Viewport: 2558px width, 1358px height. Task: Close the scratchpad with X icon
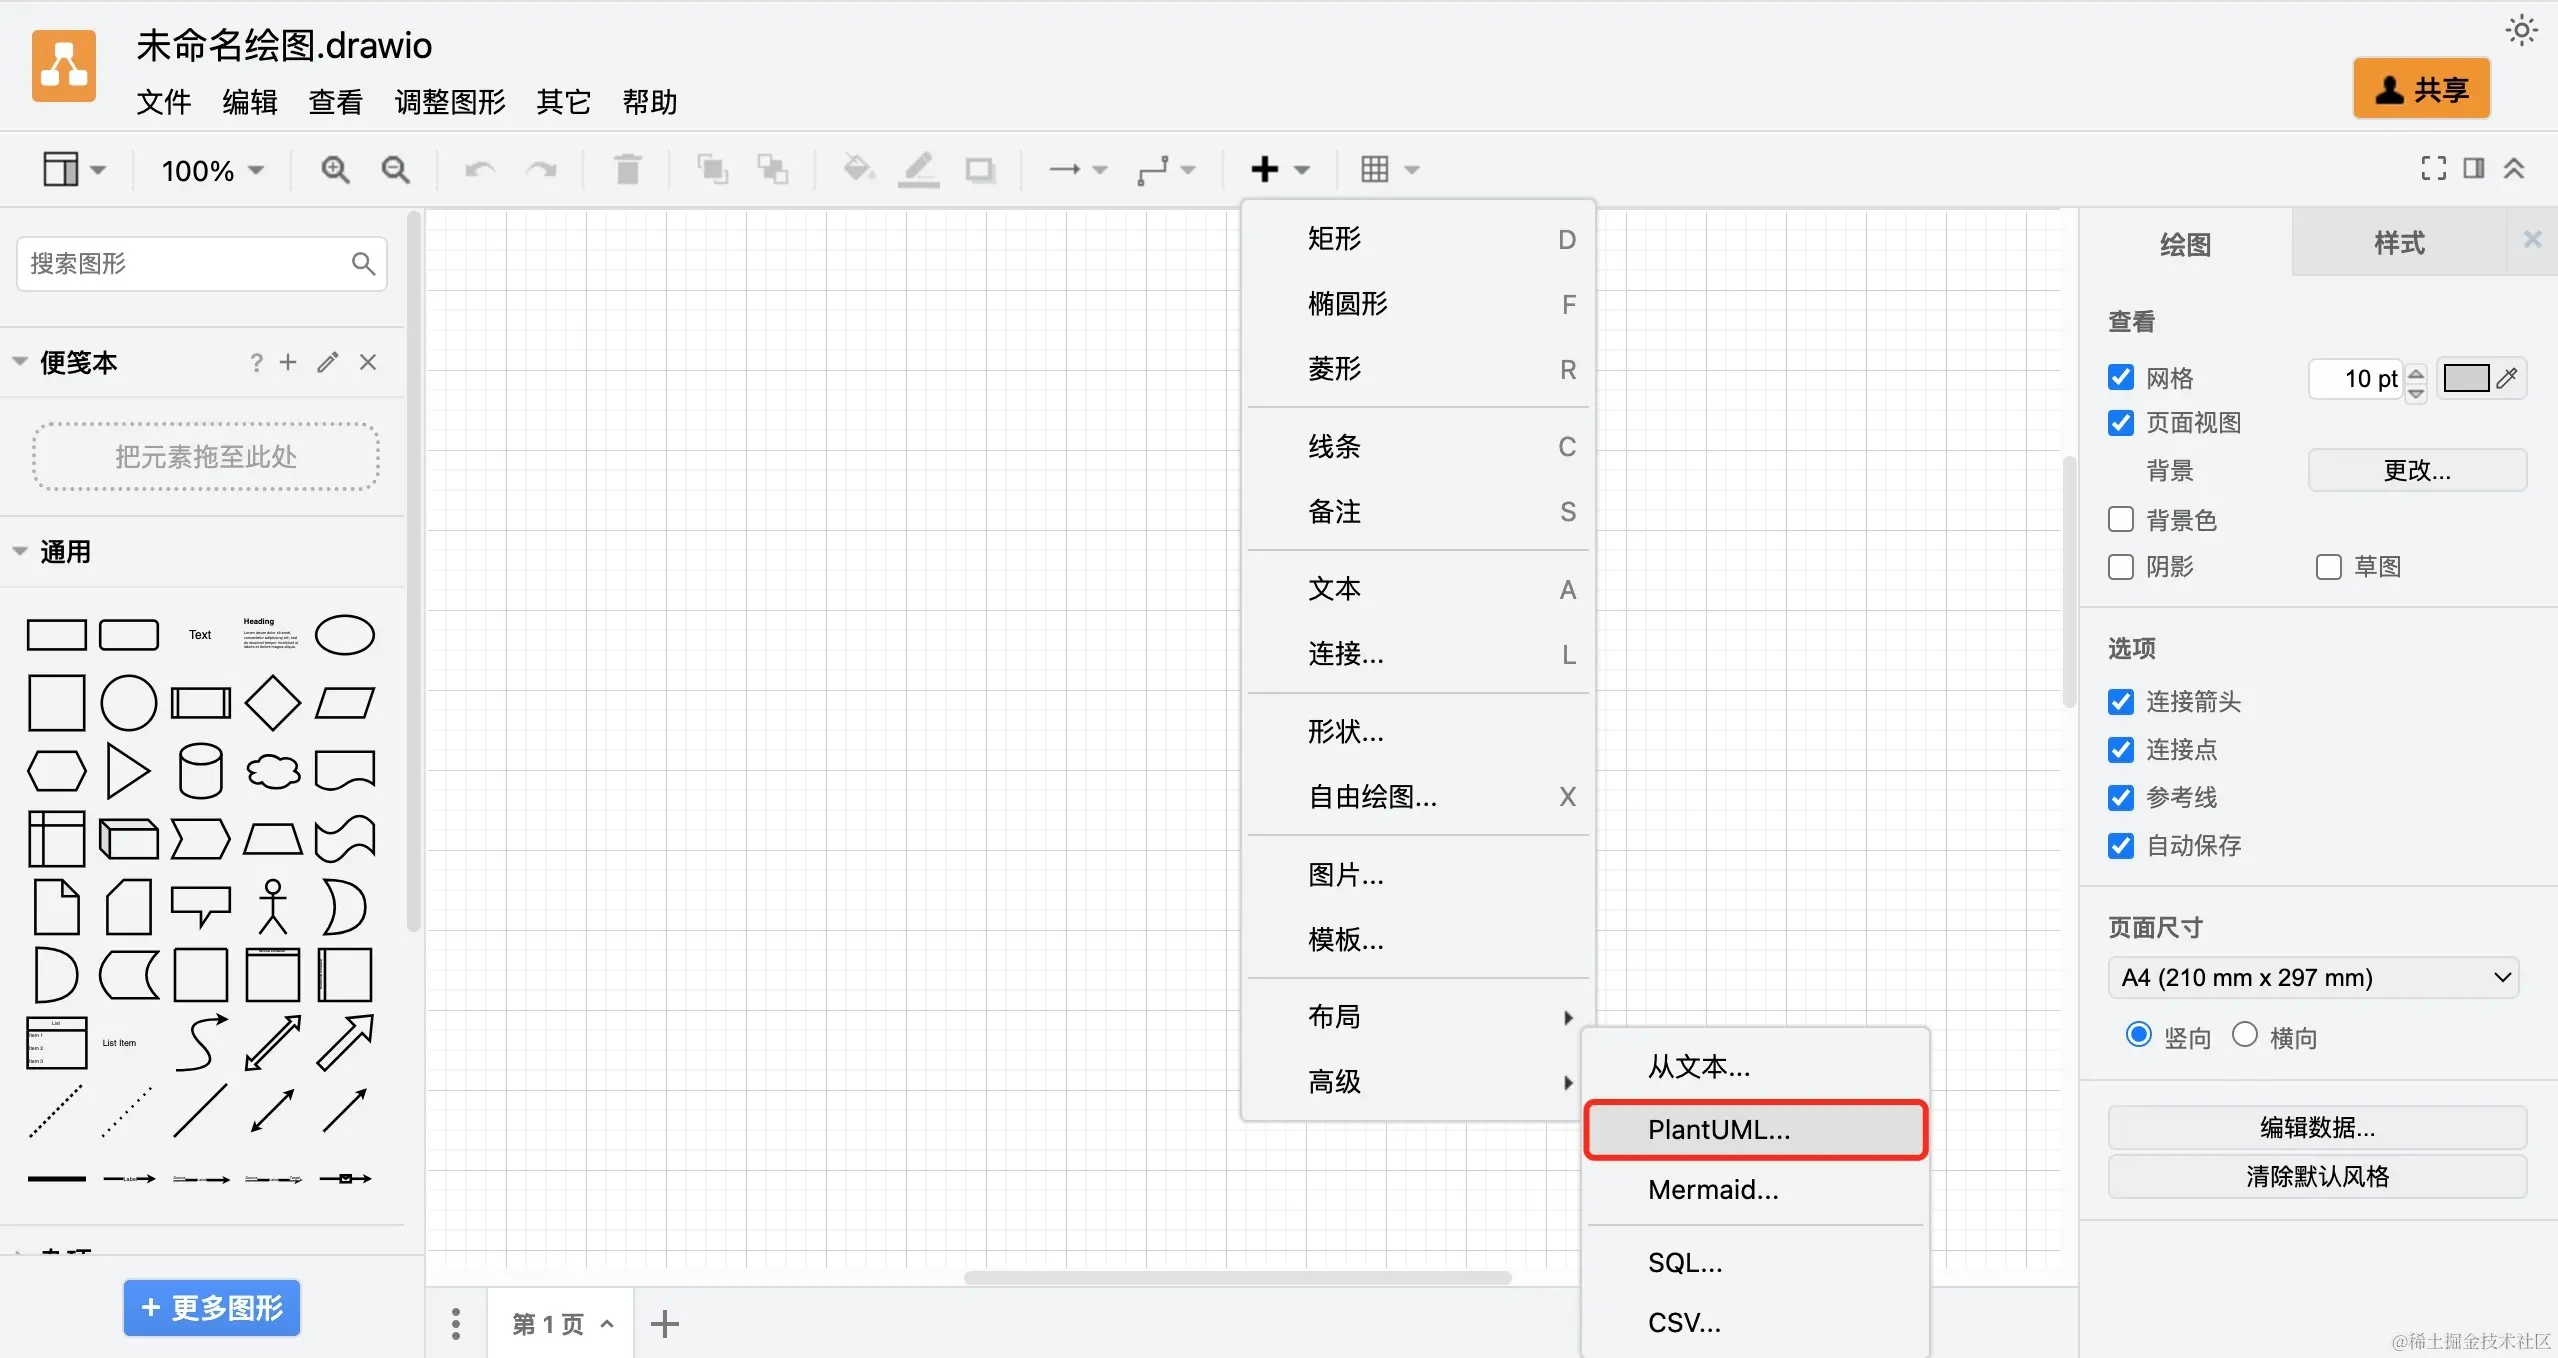(368, 362)
